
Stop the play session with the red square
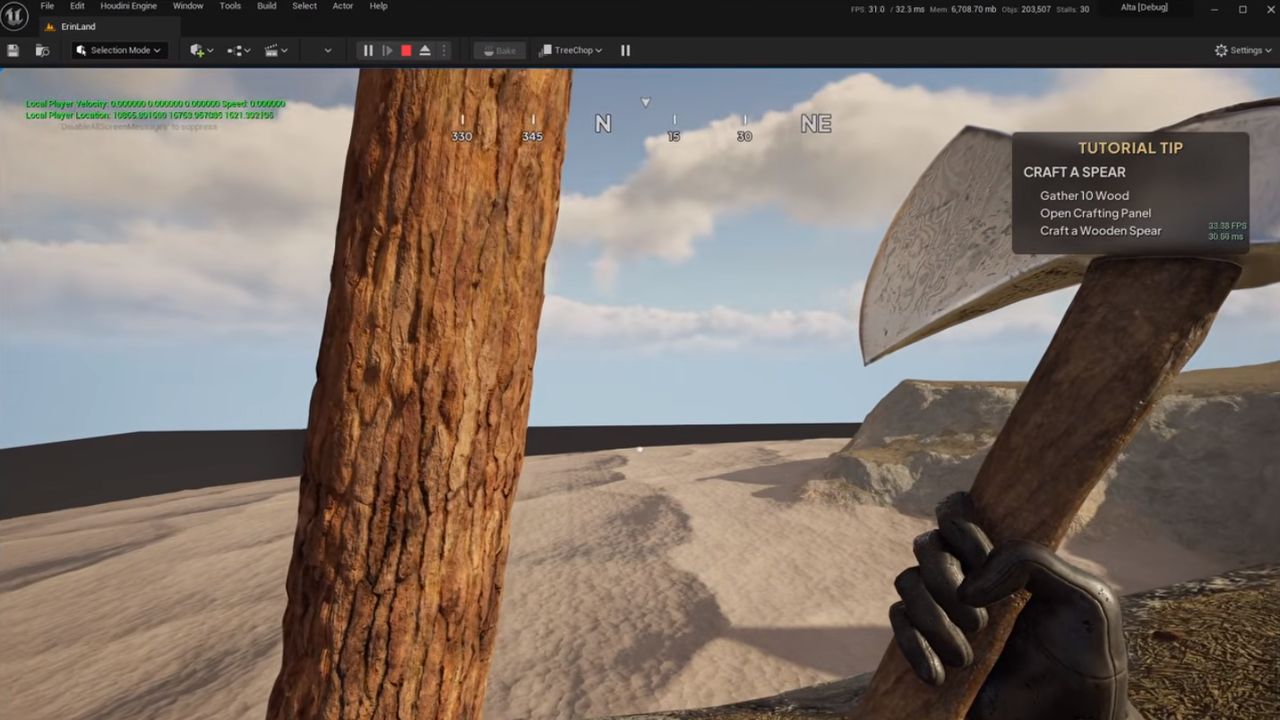[406, 50]
